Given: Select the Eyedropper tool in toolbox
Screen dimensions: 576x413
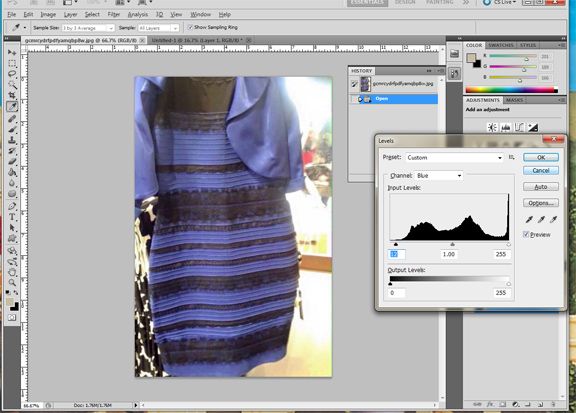Looking at the screenshot, I should coord(12,107).
